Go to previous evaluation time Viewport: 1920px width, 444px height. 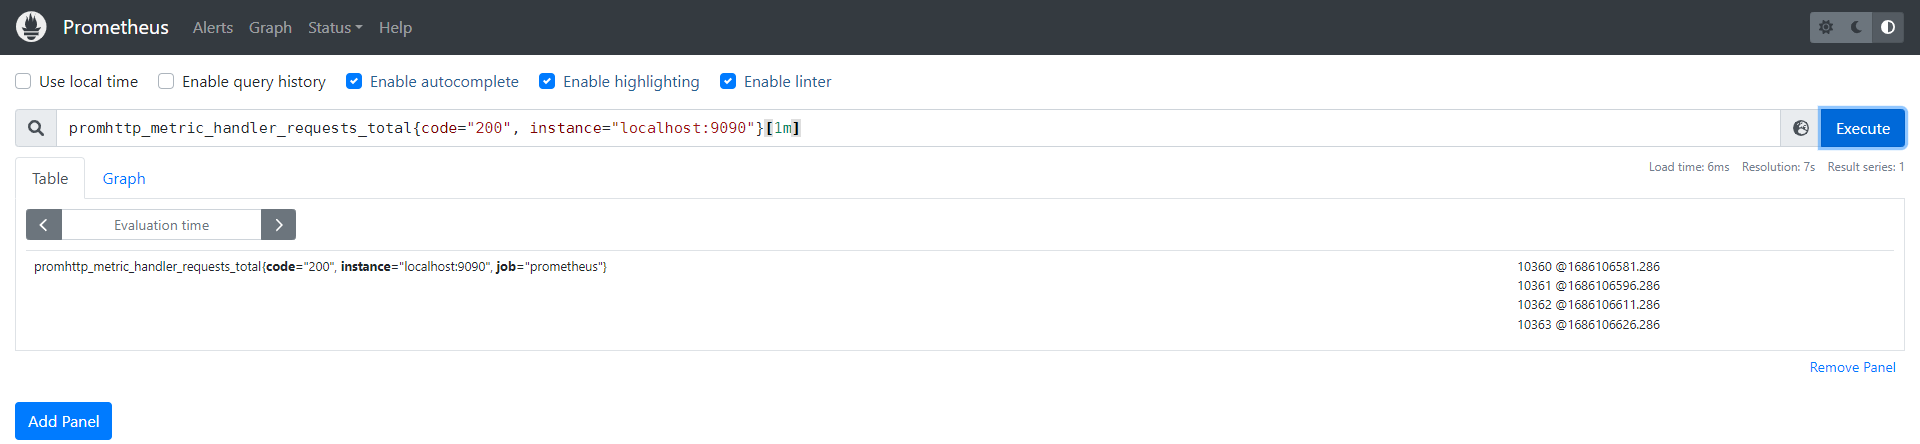click(x=44, y=225)
